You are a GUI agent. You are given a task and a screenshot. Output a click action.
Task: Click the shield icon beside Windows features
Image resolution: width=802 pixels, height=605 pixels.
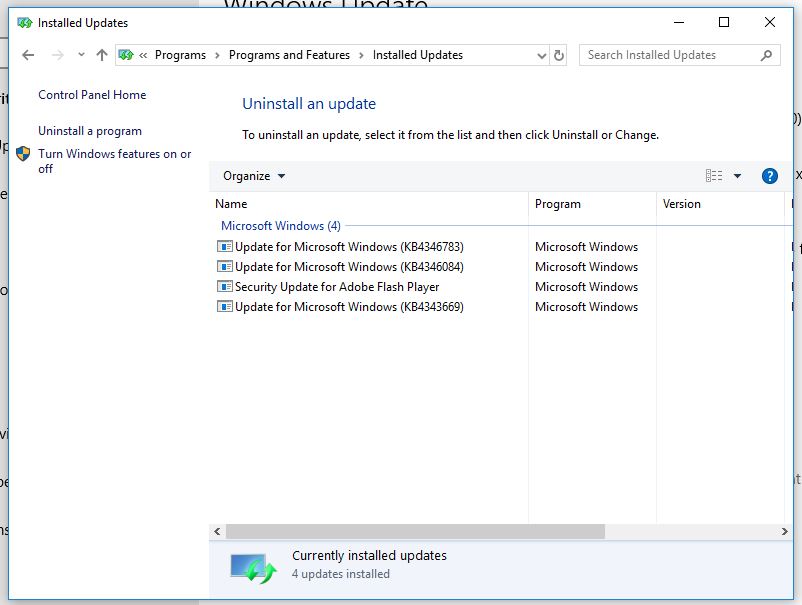[23, 153]
